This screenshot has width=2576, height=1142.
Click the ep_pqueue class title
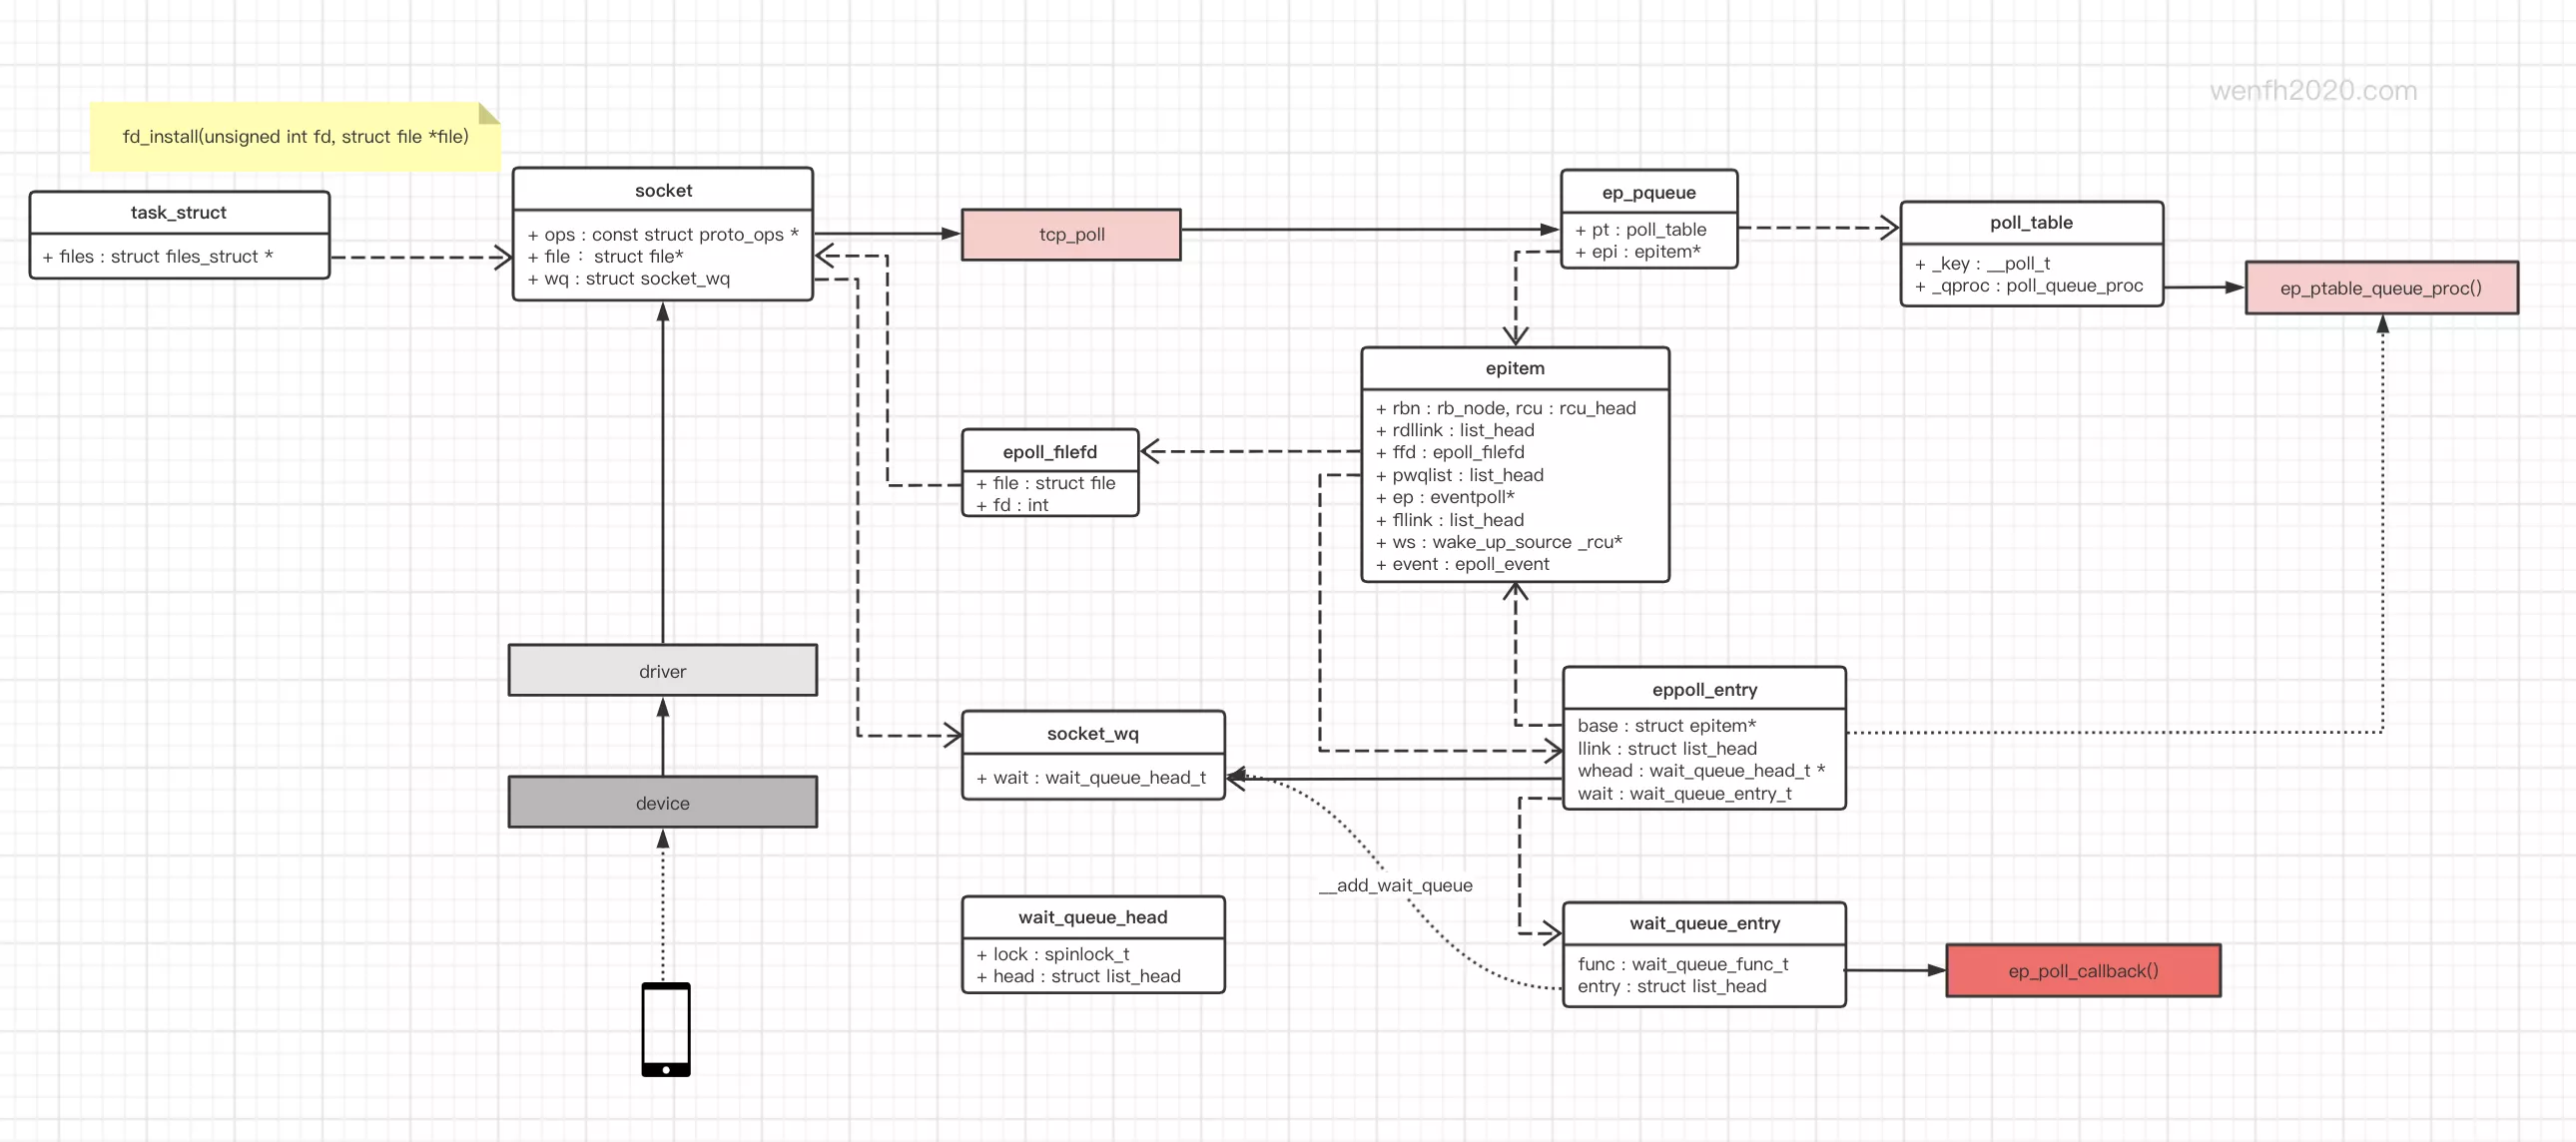[x=1648, y=193]
